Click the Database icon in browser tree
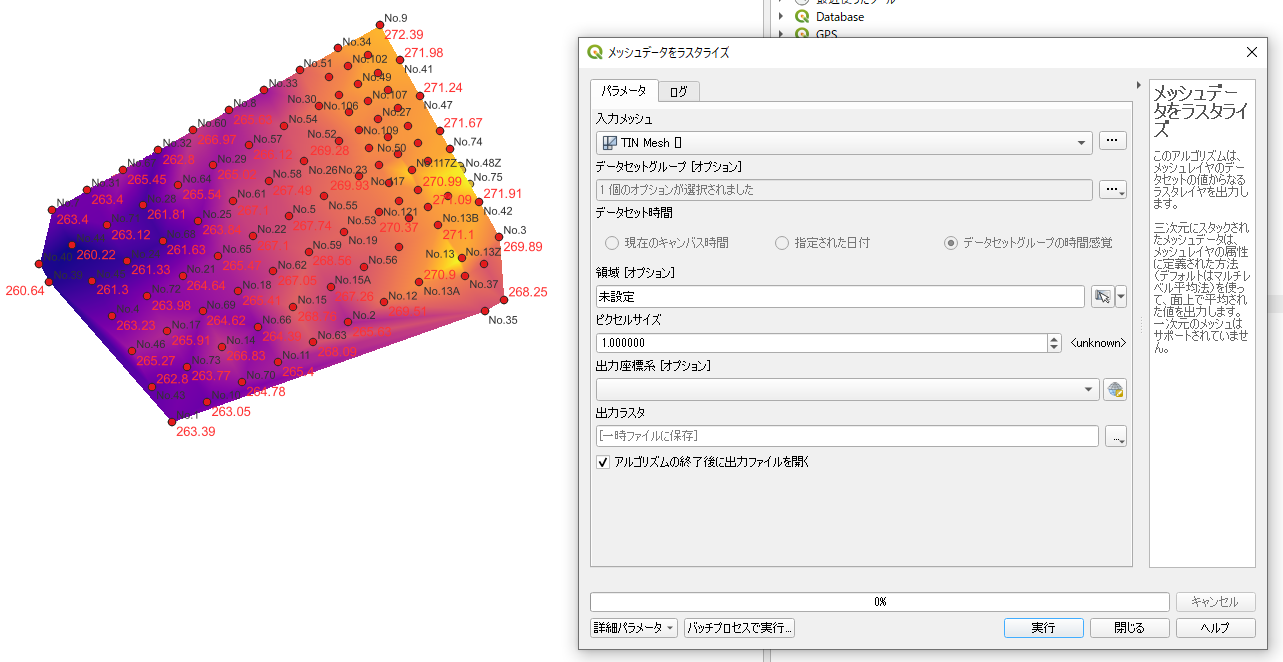This screenshot has height=662, width=1283. (801, 16)
